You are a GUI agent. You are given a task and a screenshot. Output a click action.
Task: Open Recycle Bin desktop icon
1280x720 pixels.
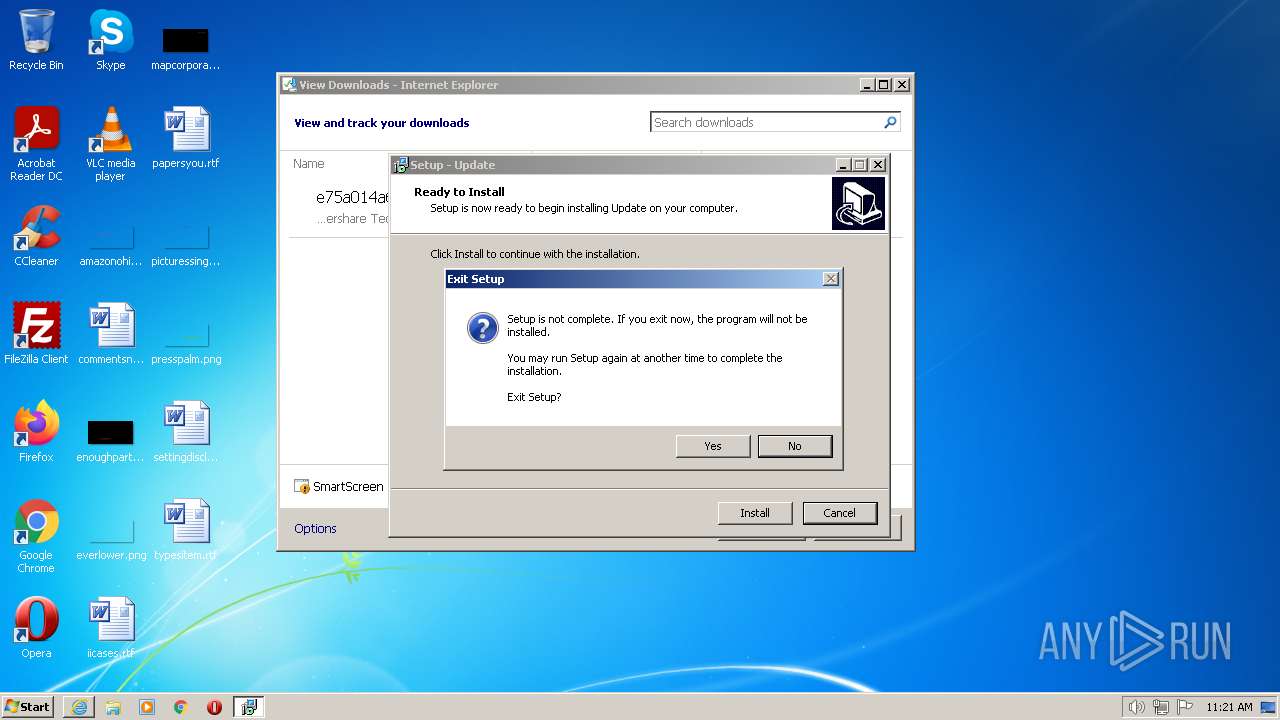point(36,40)
